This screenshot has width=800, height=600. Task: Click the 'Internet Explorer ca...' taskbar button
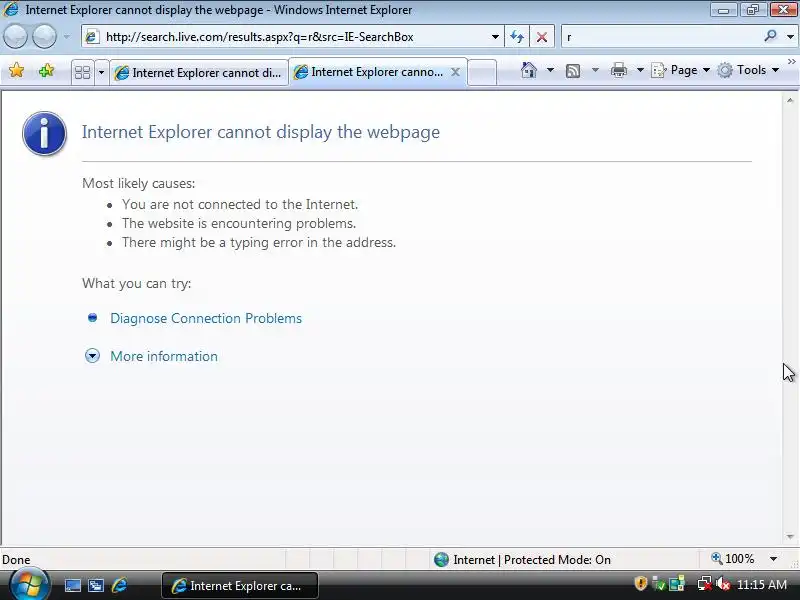point(240,585)
